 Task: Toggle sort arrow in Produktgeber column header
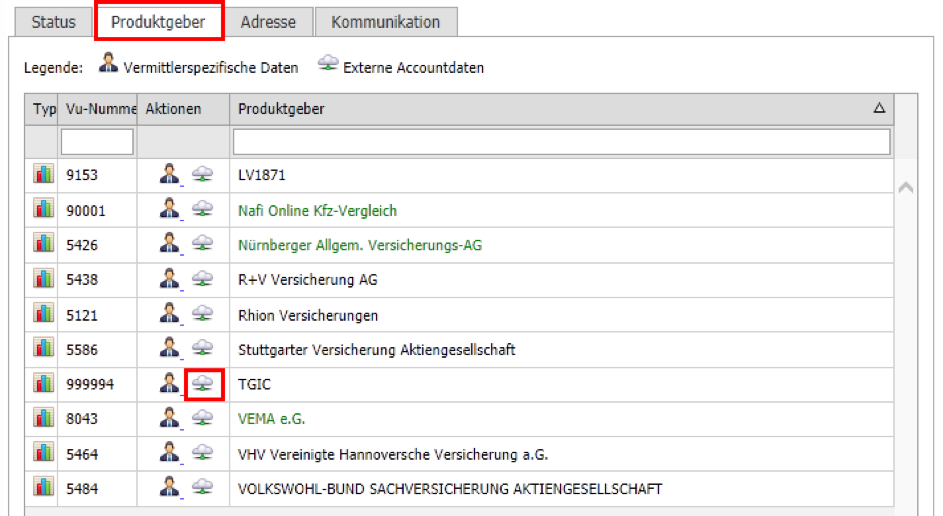879,109
